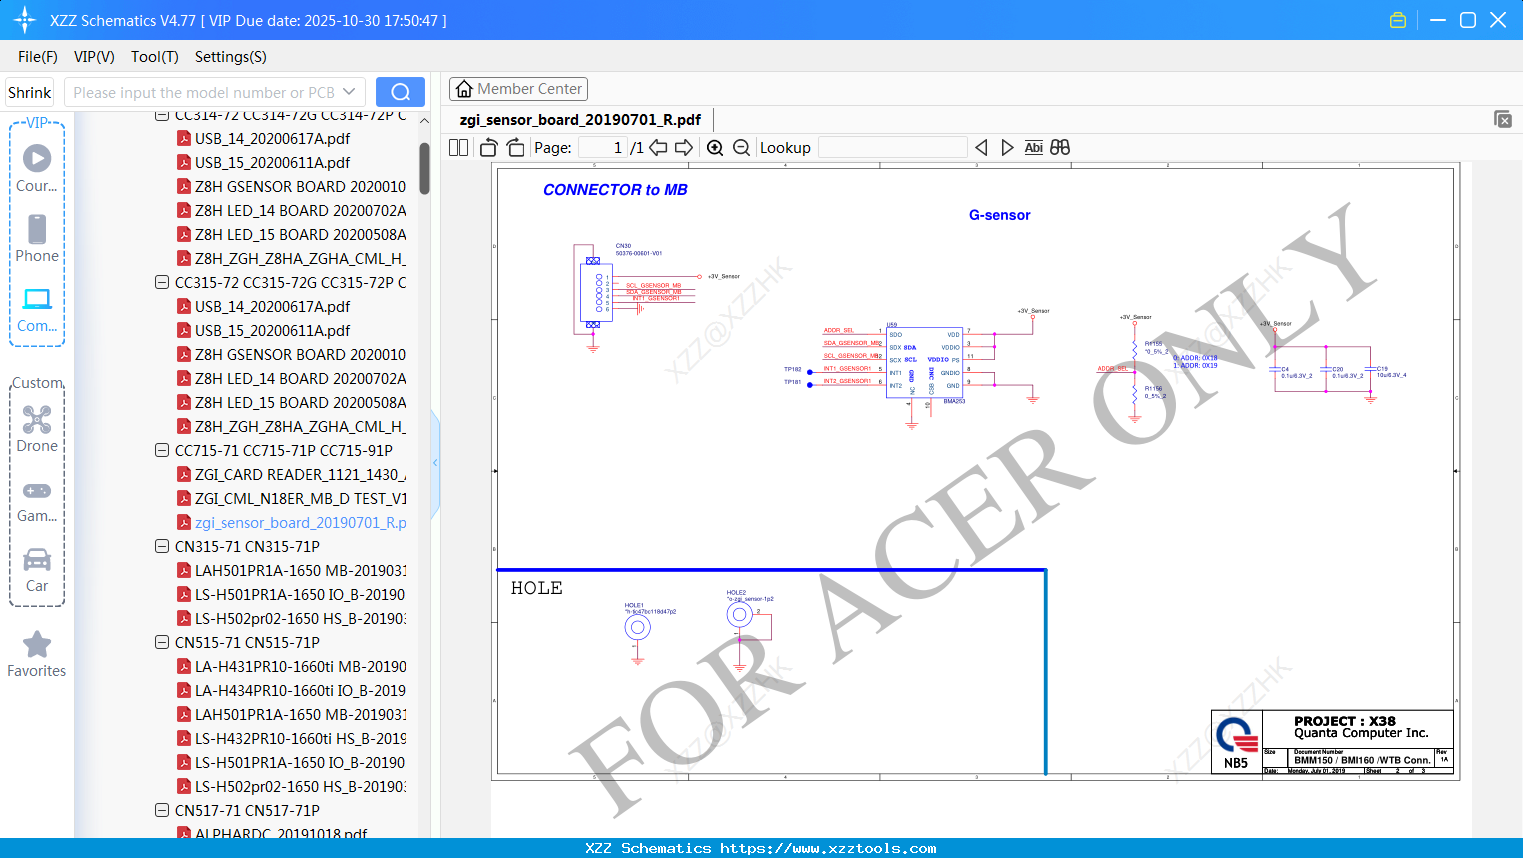Collapse the CN517-71 tree group
Image resolution: width=1523 pixels, height=858 pixels.
(162, 810)
